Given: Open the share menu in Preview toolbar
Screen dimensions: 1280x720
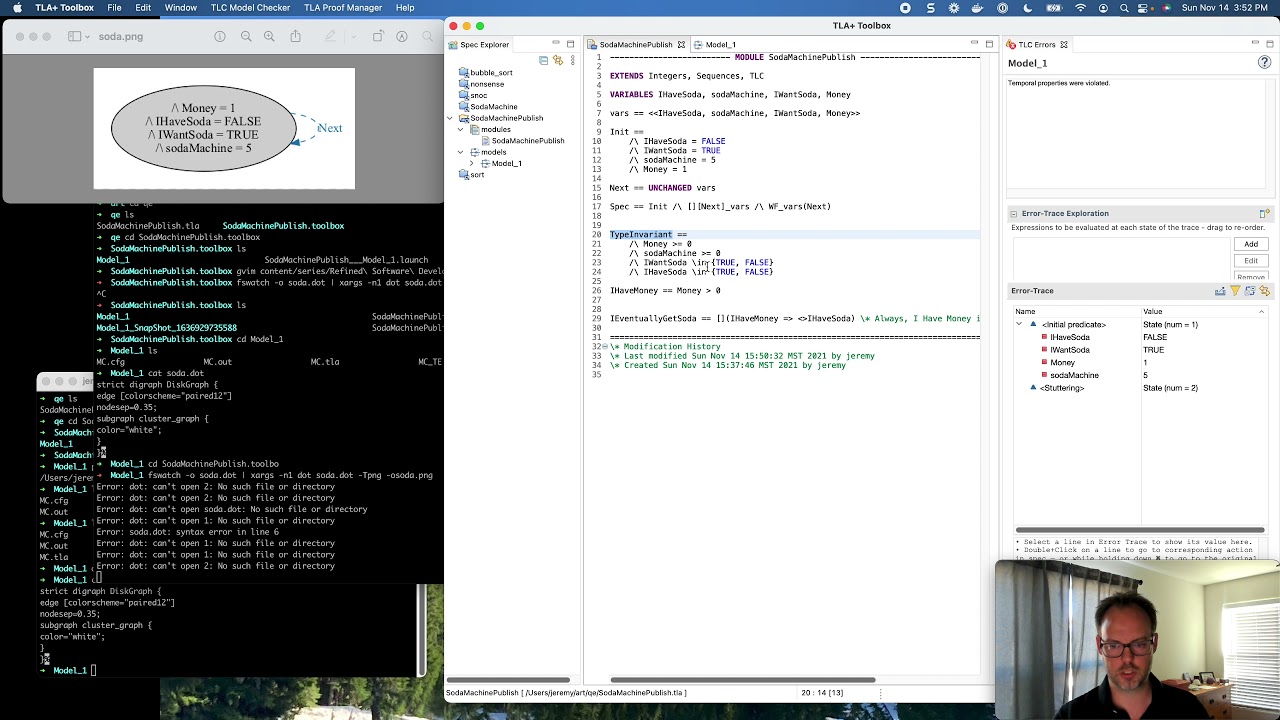Looking at the screenshot, I should [x=295, y=37].
